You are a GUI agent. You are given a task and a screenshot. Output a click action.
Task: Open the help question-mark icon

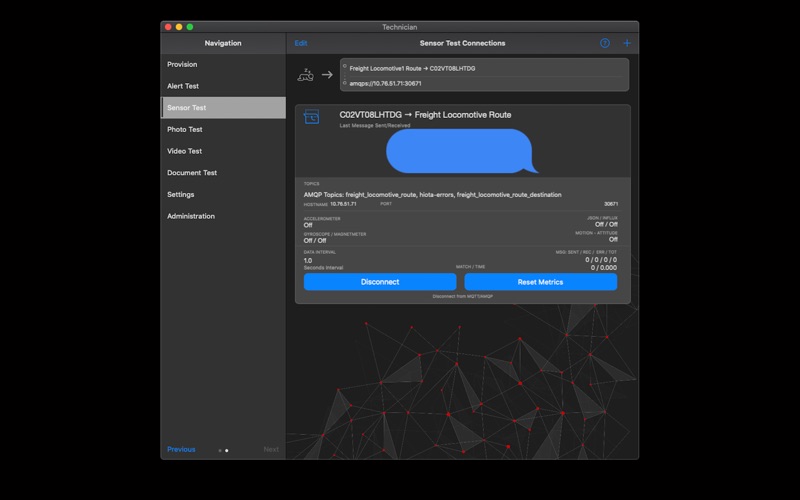[605, 43]
